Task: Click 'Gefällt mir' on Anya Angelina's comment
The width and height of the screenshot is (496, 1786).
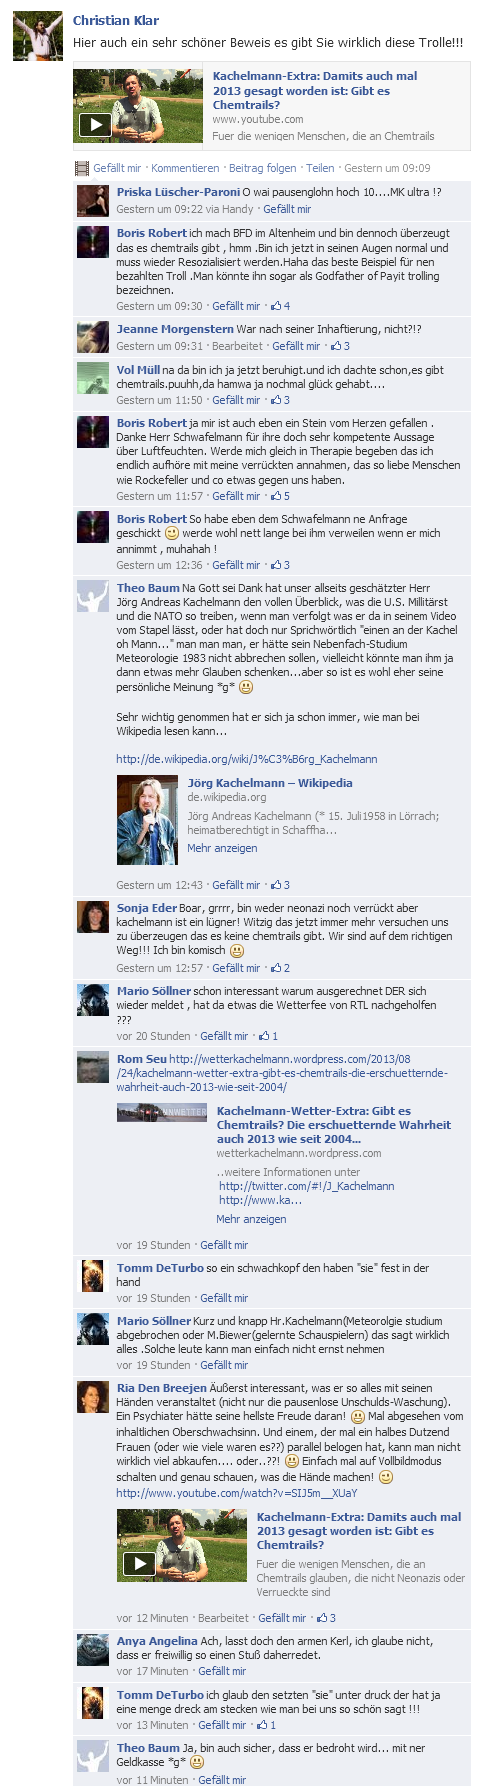Action: (x=222, y=1671)
